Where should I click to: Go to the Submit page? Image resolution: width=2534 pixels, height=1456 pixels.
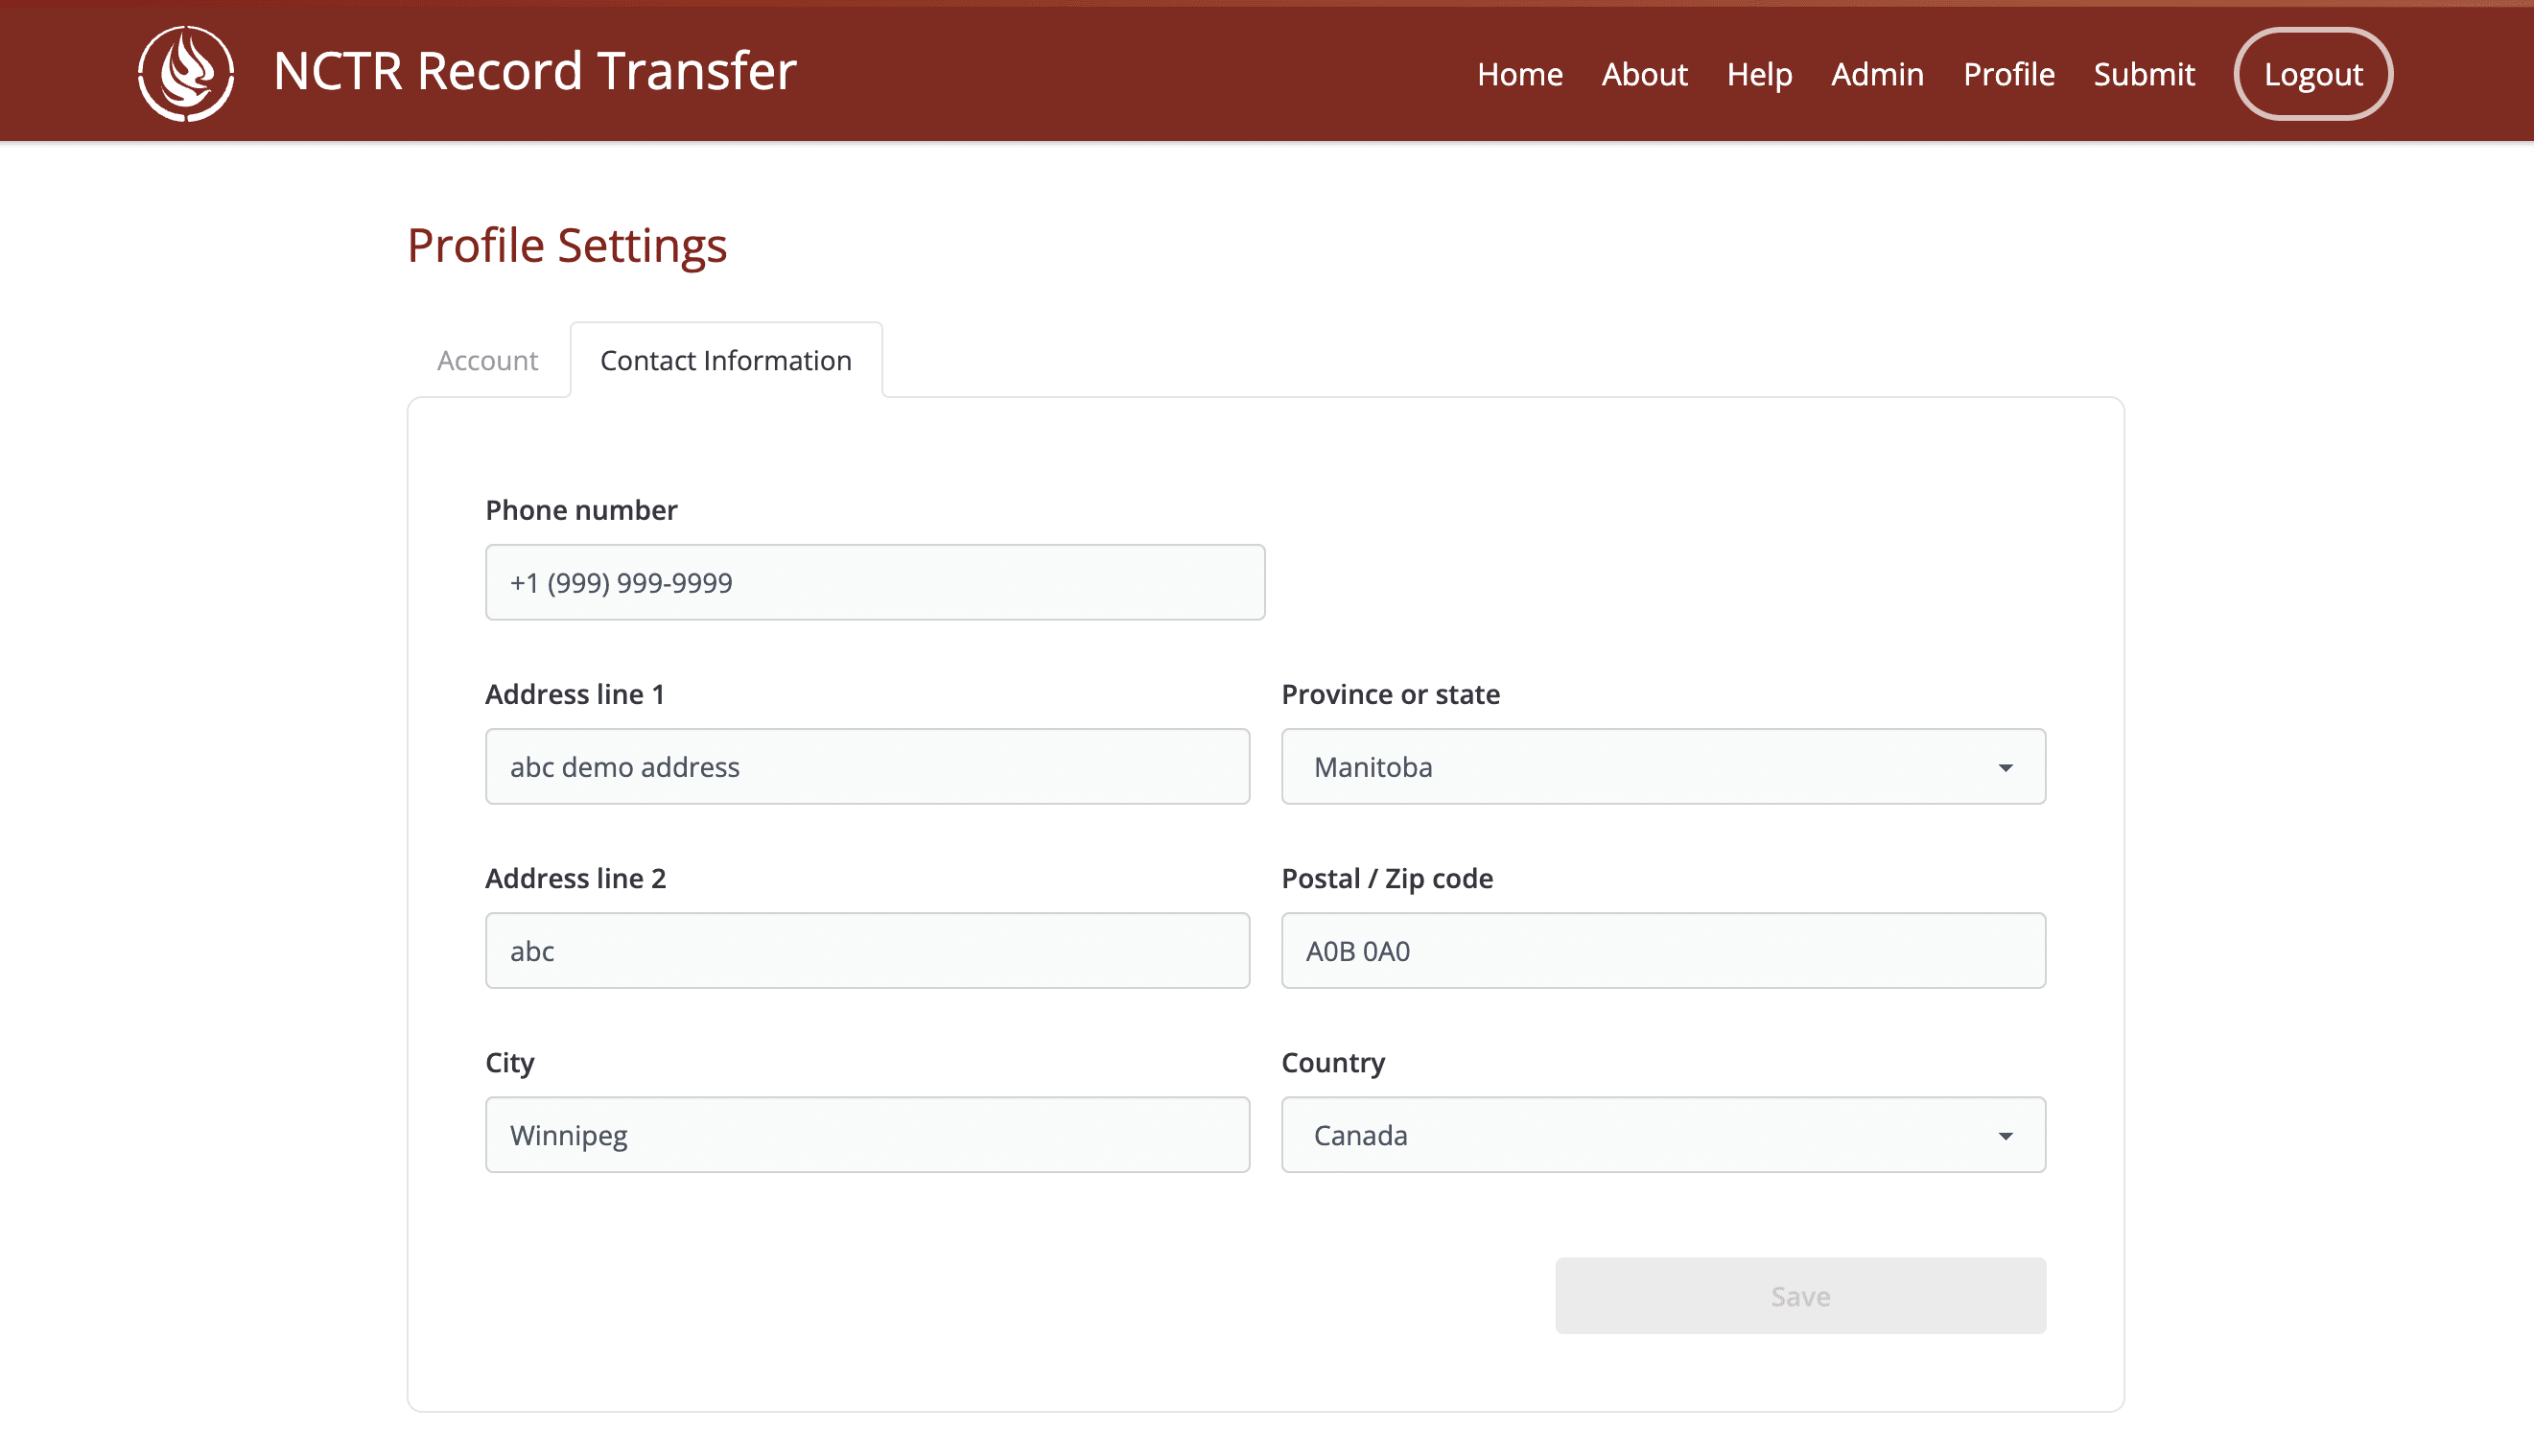2144,74
